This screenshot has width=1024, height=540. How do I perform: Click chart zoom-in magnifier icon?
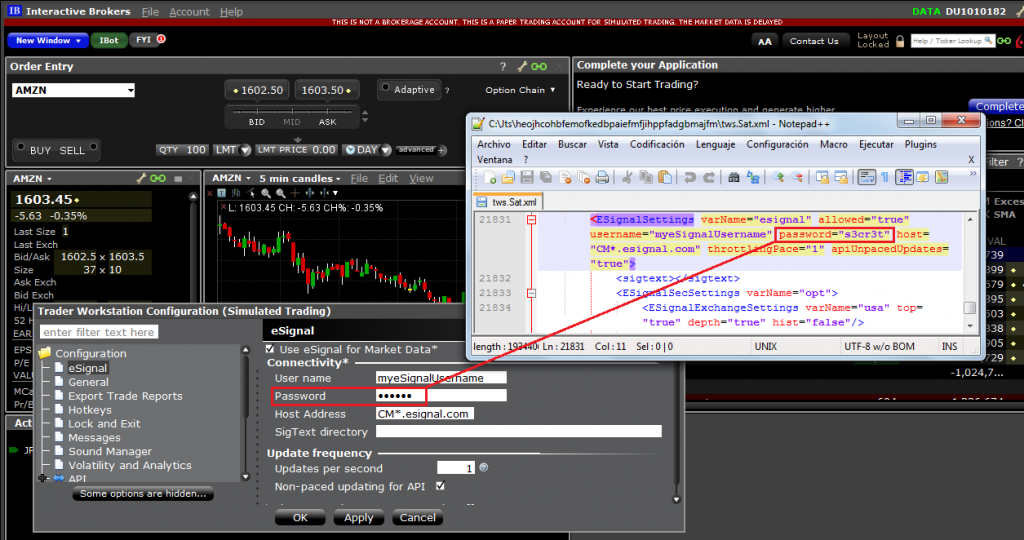266,193
